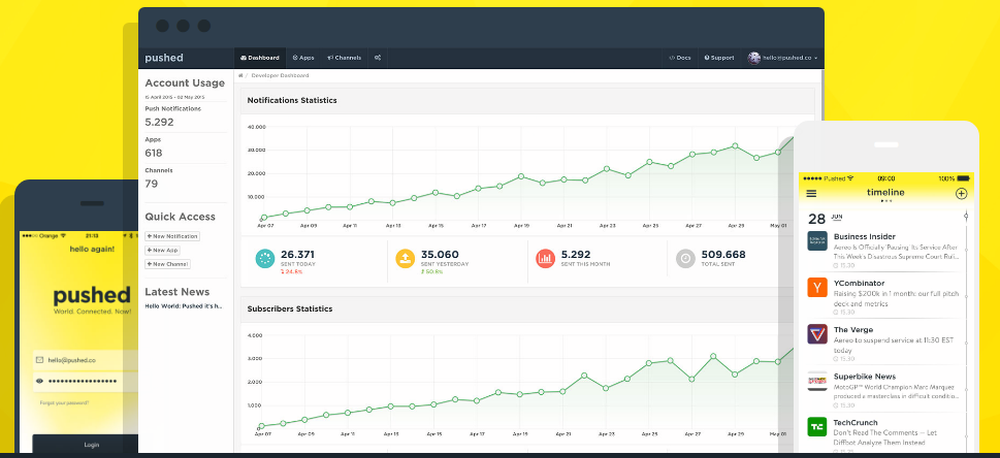Open the TechCrunch timeline entry
Screen dimensions: 1000x458
point(883,436)
